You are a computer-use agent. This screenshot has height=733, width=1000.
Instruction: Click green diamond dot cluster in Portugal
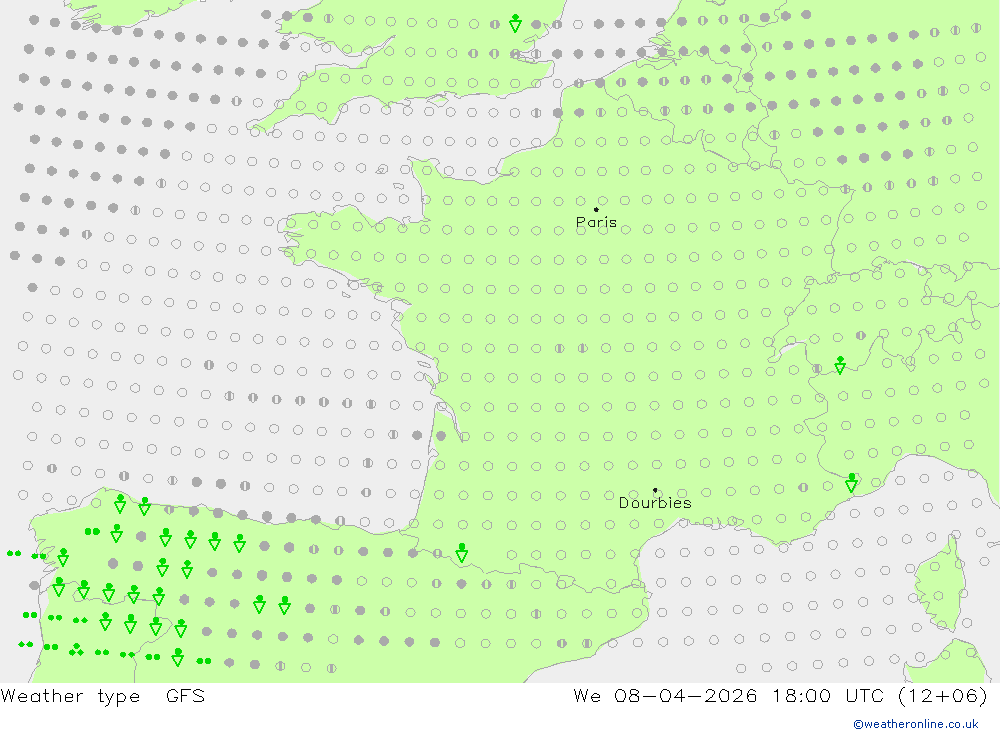tap(77, 650)
